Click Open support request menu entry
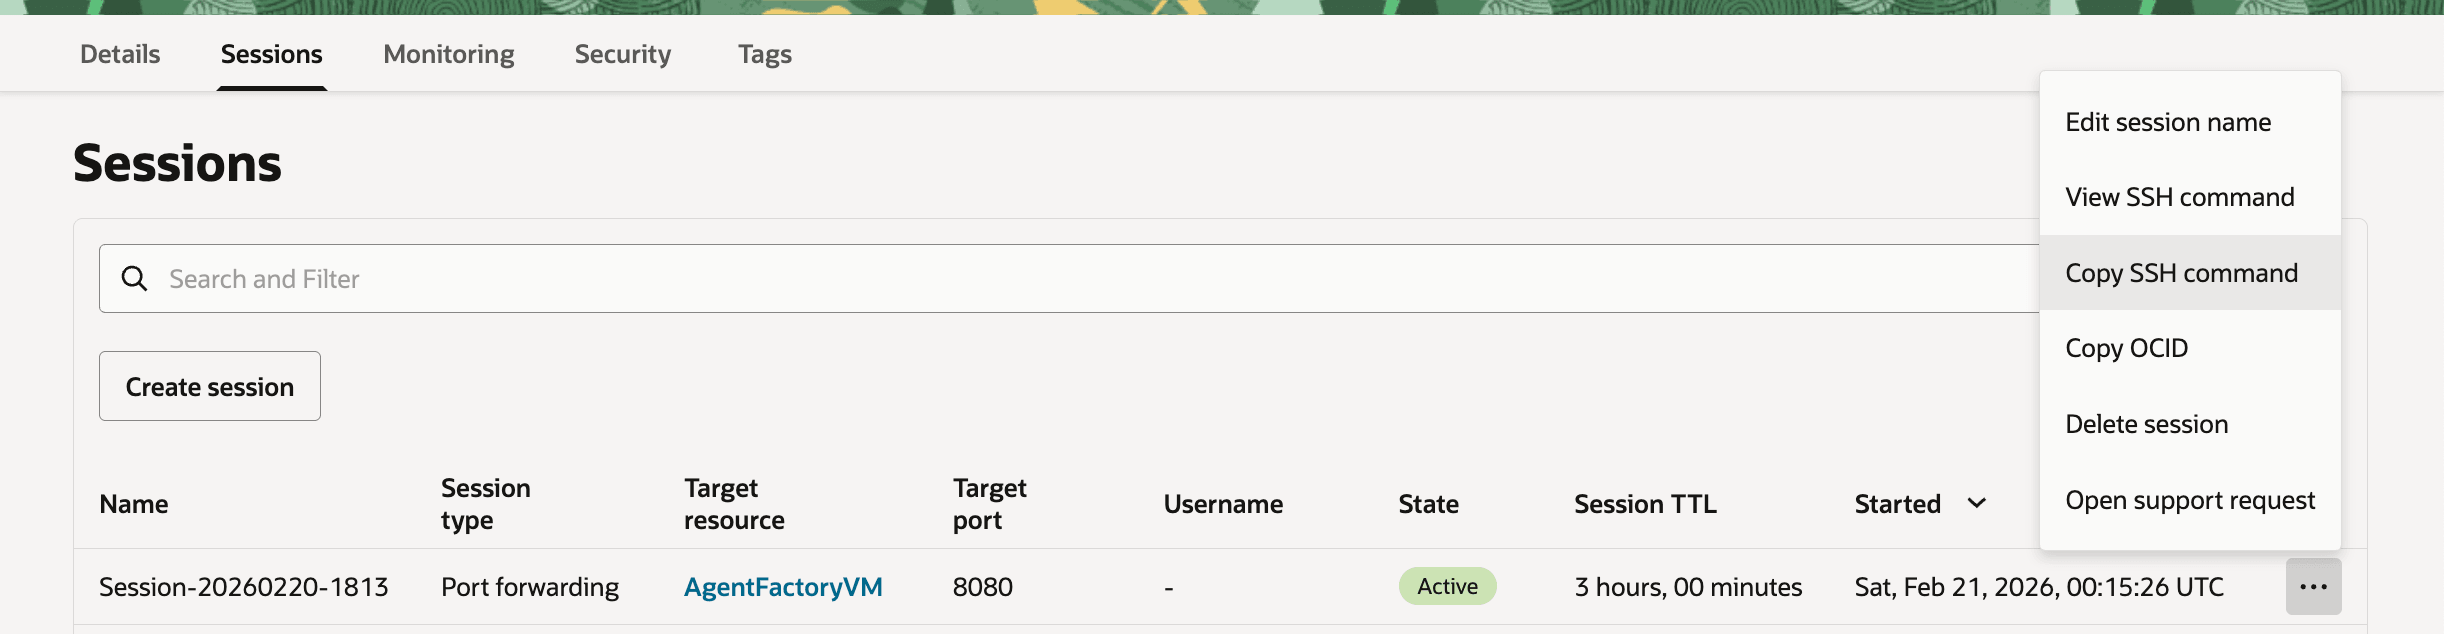 [2190, 500]
